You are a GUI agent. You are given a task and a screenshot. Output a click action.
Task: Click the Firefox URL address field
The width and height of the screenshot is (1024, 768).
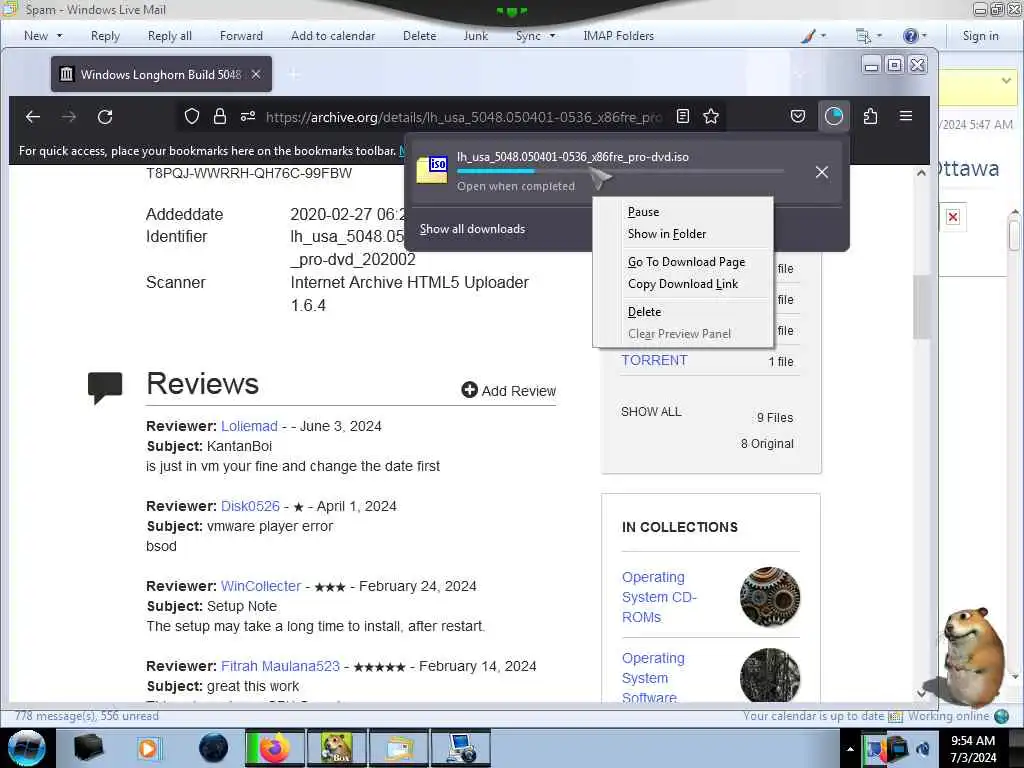(464, 117)
